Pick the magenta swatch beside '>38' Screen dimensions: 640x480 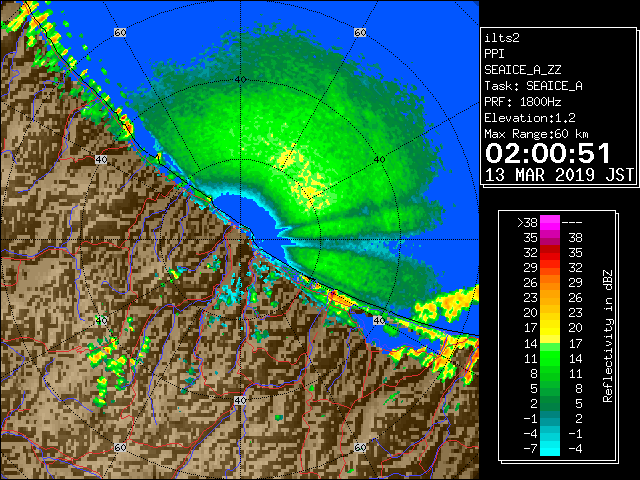(550, 222)
